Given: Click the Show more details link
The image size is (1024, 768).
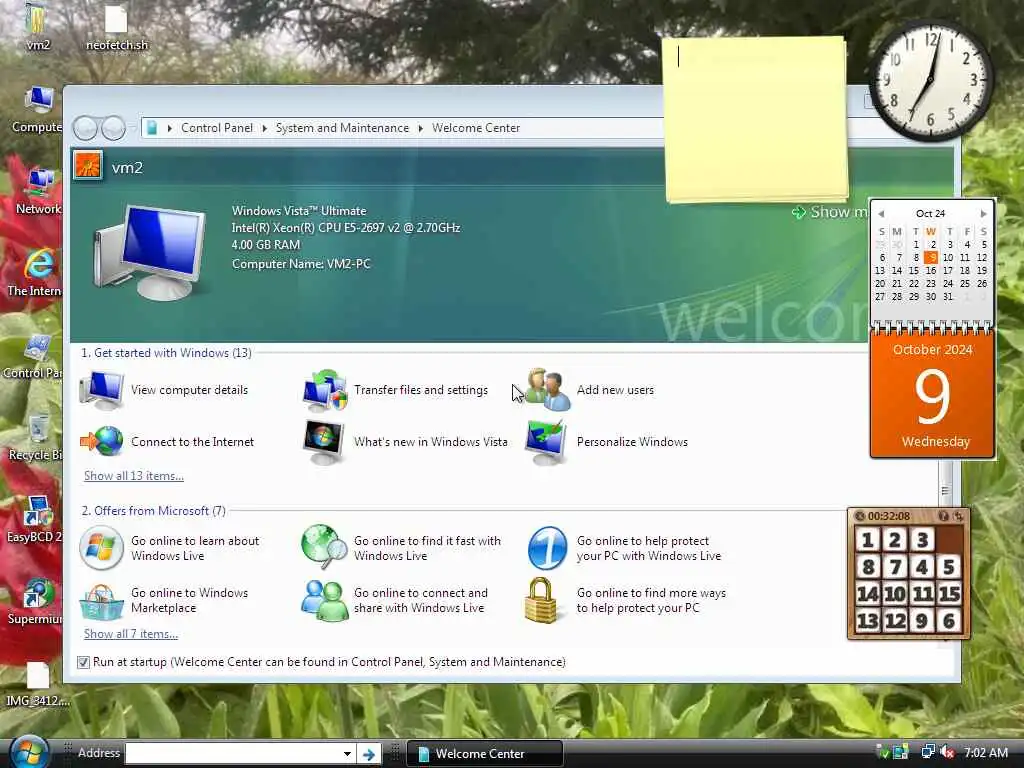Looking at the screenshot, I should point(829,212).
